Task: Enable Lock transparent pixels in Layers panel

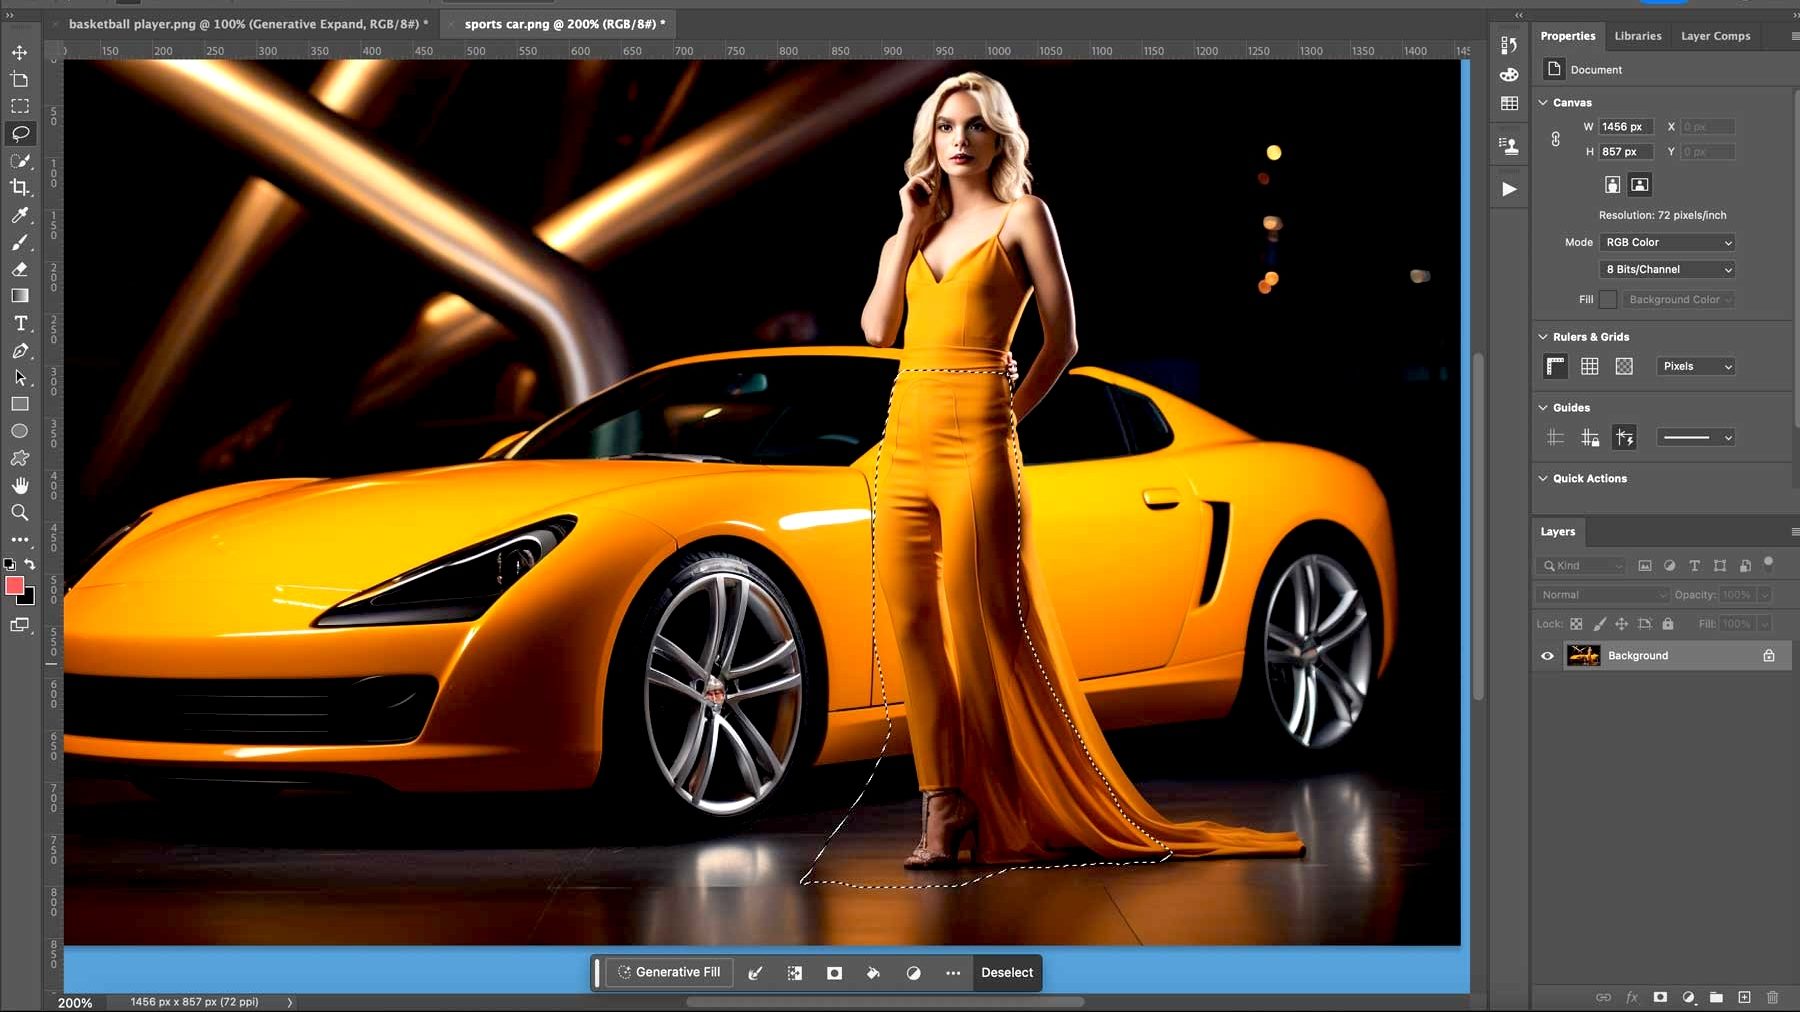Action: (1575, 623)
